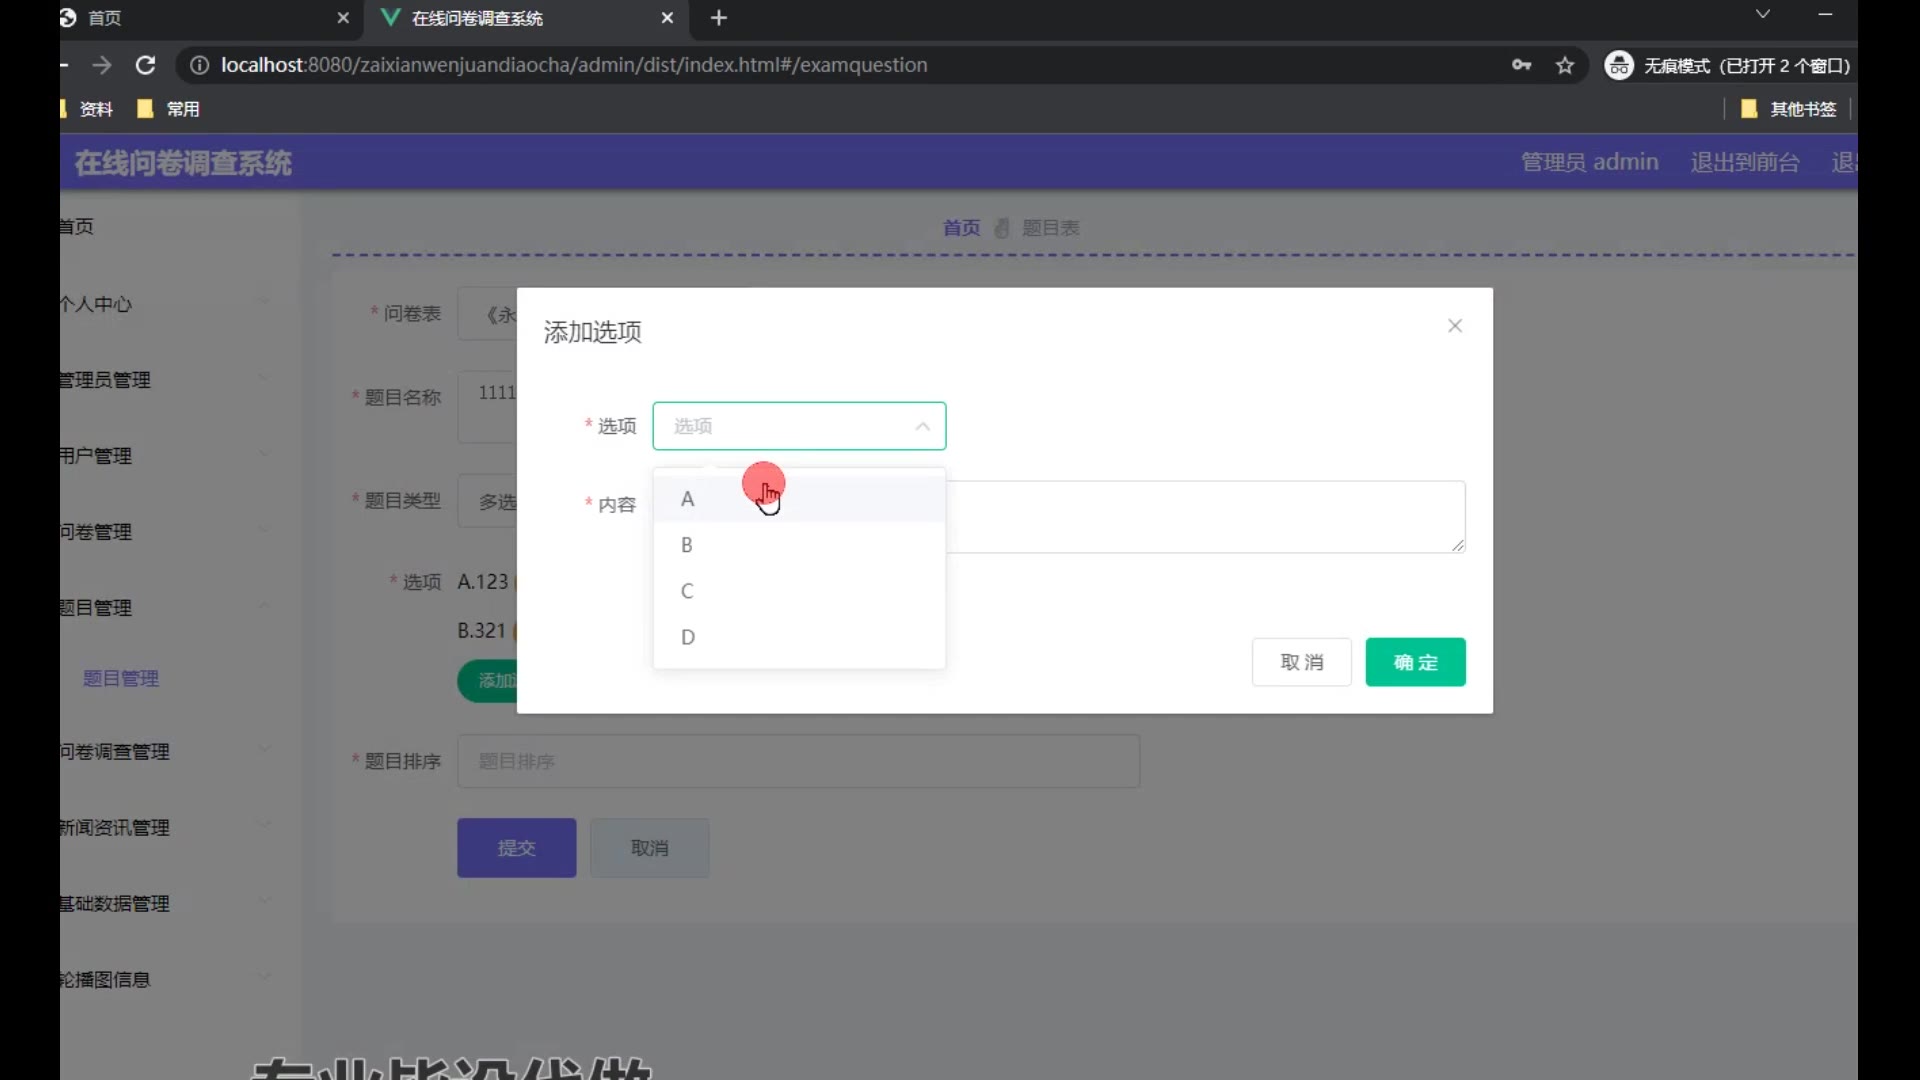Viewport: 1920px width, 1080px height.
Task: Open new browser tab with plus icon
Action: point(718,18)
